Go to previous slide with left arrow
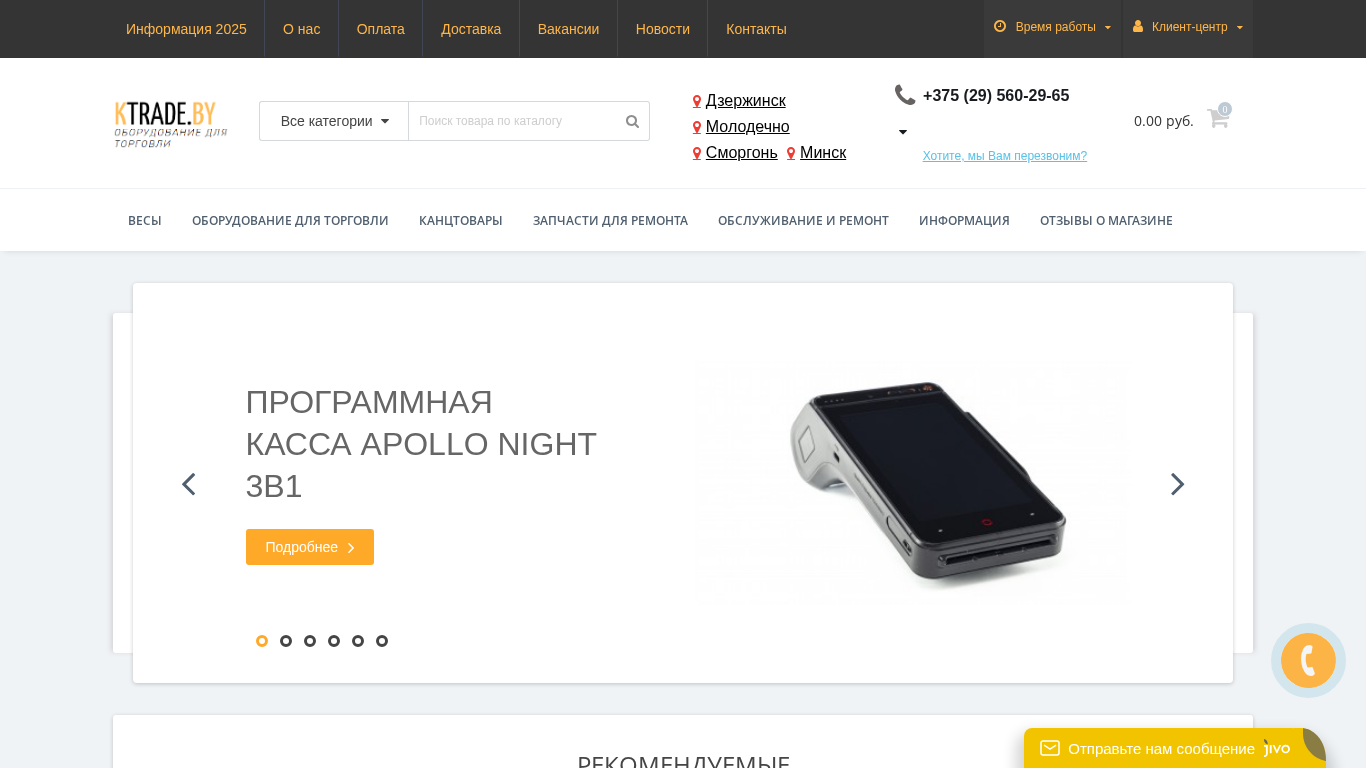Image resolution: width=1366 pixels, height=768 pixels. [188, 484]
